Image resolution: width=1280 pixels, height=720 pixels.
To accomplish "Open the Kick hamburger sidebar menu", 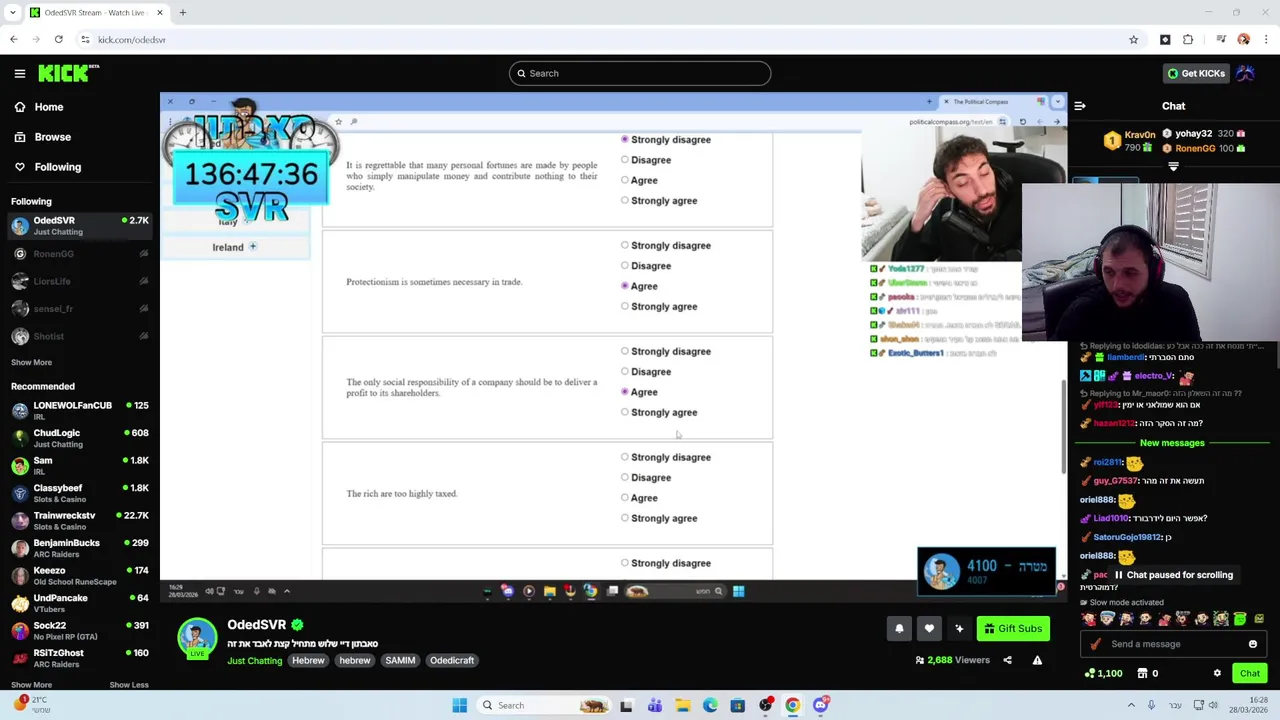I will point(19,73).
